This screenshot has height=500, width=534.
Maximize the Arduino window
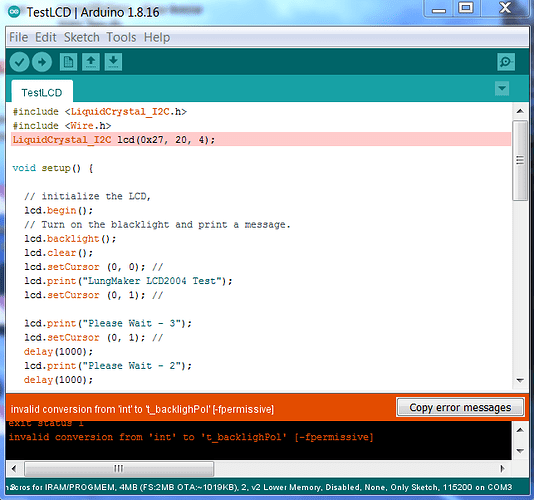point(466,9)
